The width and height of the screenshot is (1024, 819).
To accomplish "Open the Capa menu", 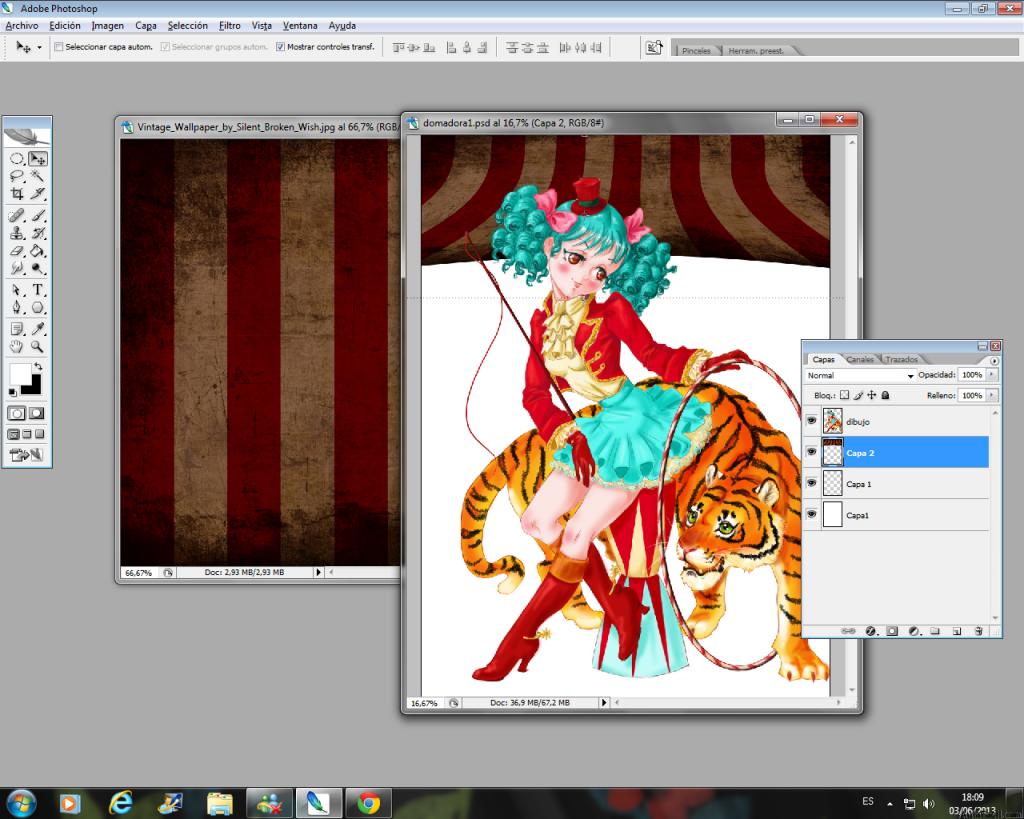I will point(146,25).
